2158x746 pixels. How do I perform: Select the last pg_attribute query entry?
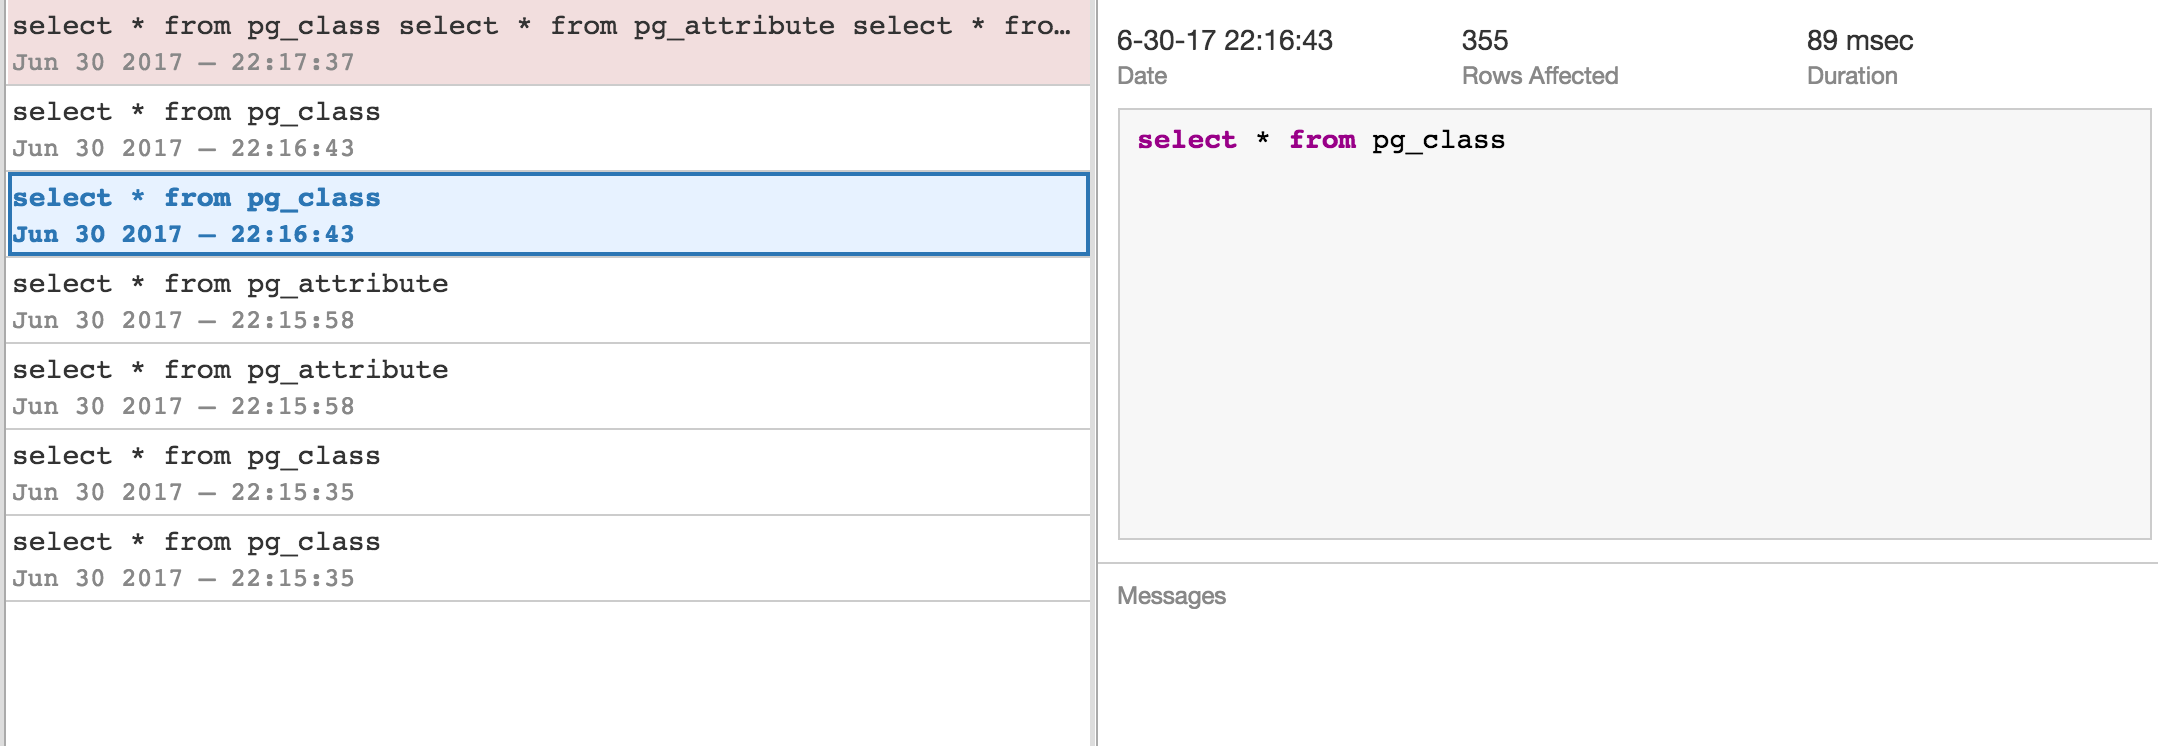pyautogui.click(x=546, y=387)
